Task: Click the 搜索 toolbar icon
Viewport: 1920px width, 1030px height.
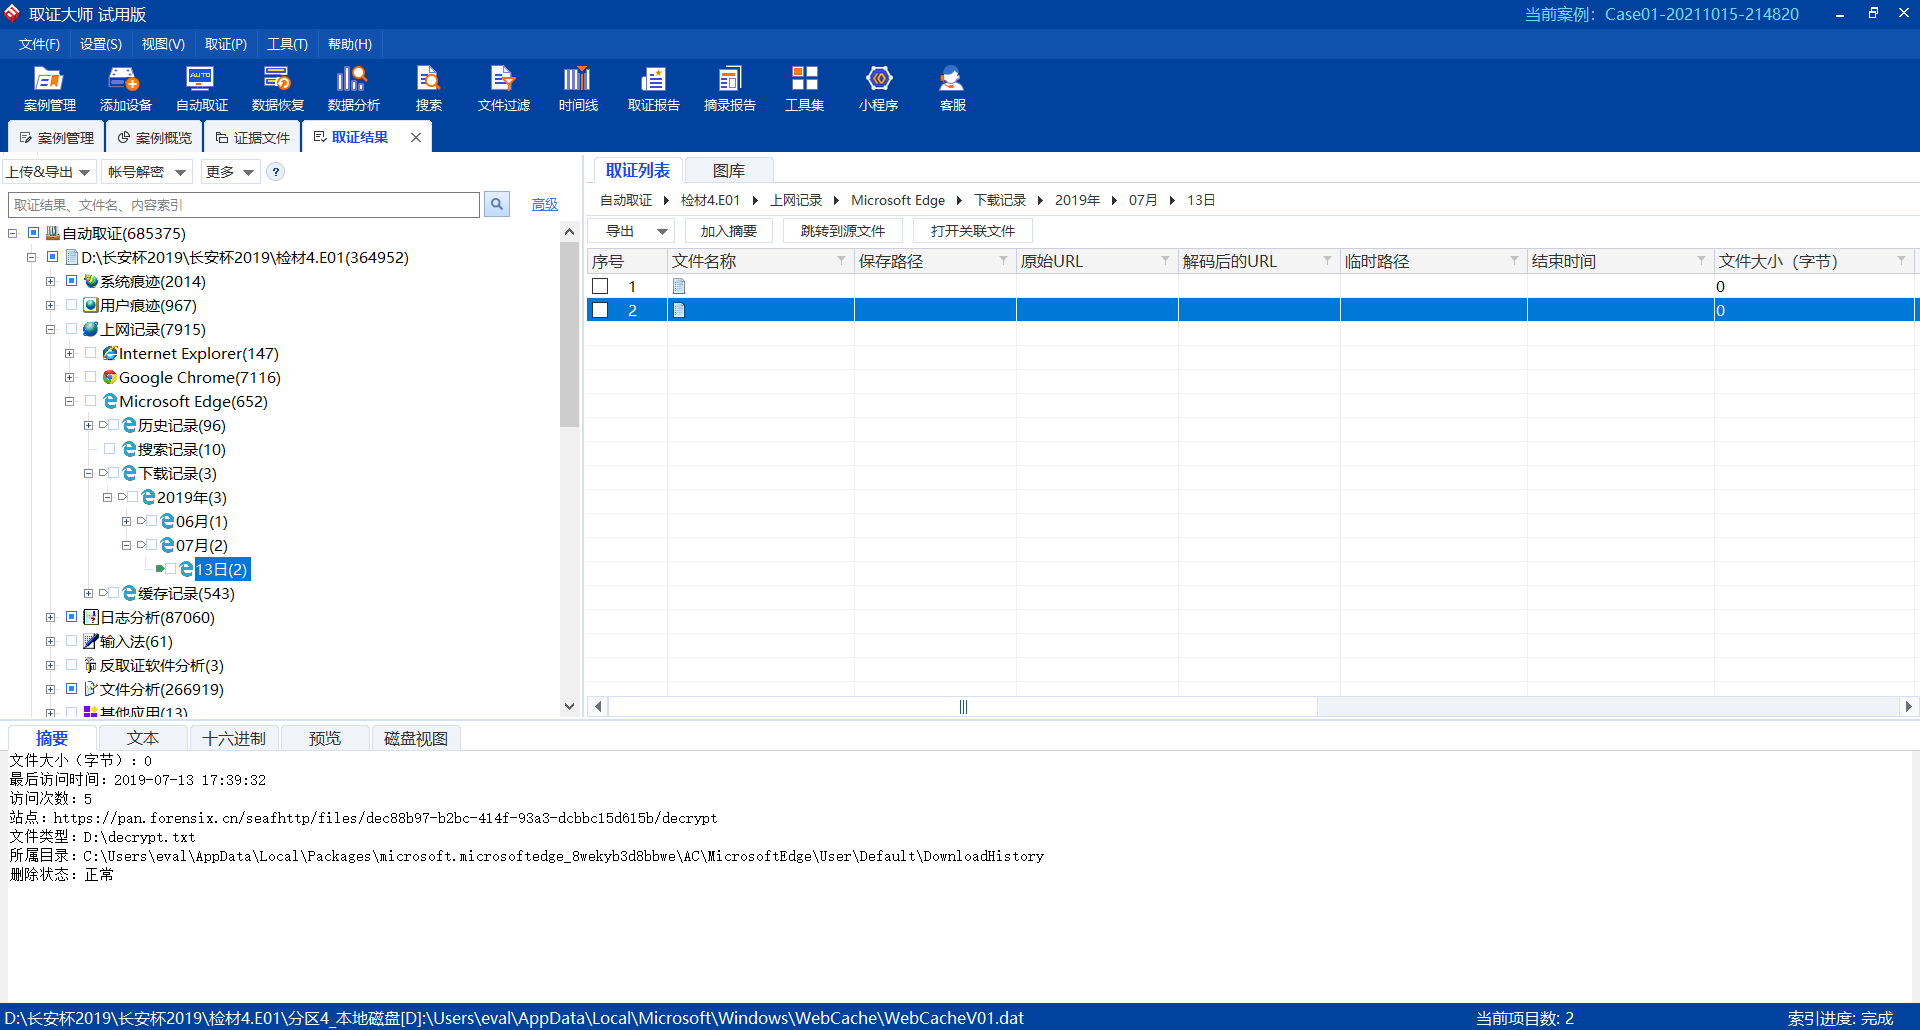Action: coord(429,89)
